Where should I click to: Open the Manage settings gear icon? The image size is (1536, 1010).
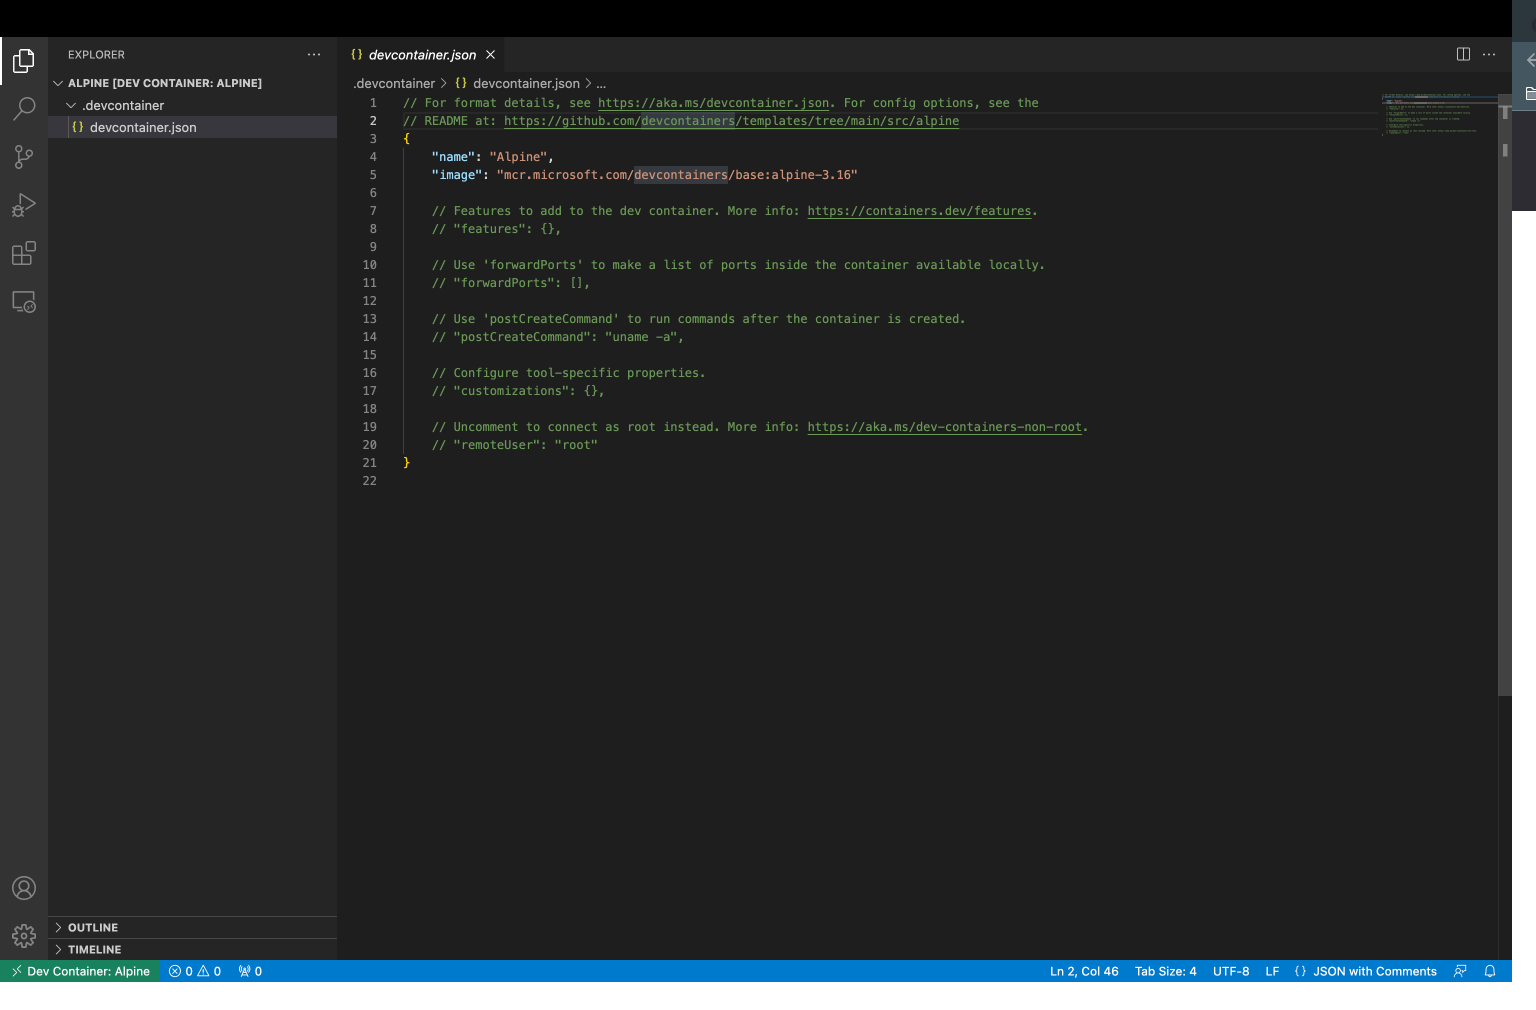tap(24, 936)
